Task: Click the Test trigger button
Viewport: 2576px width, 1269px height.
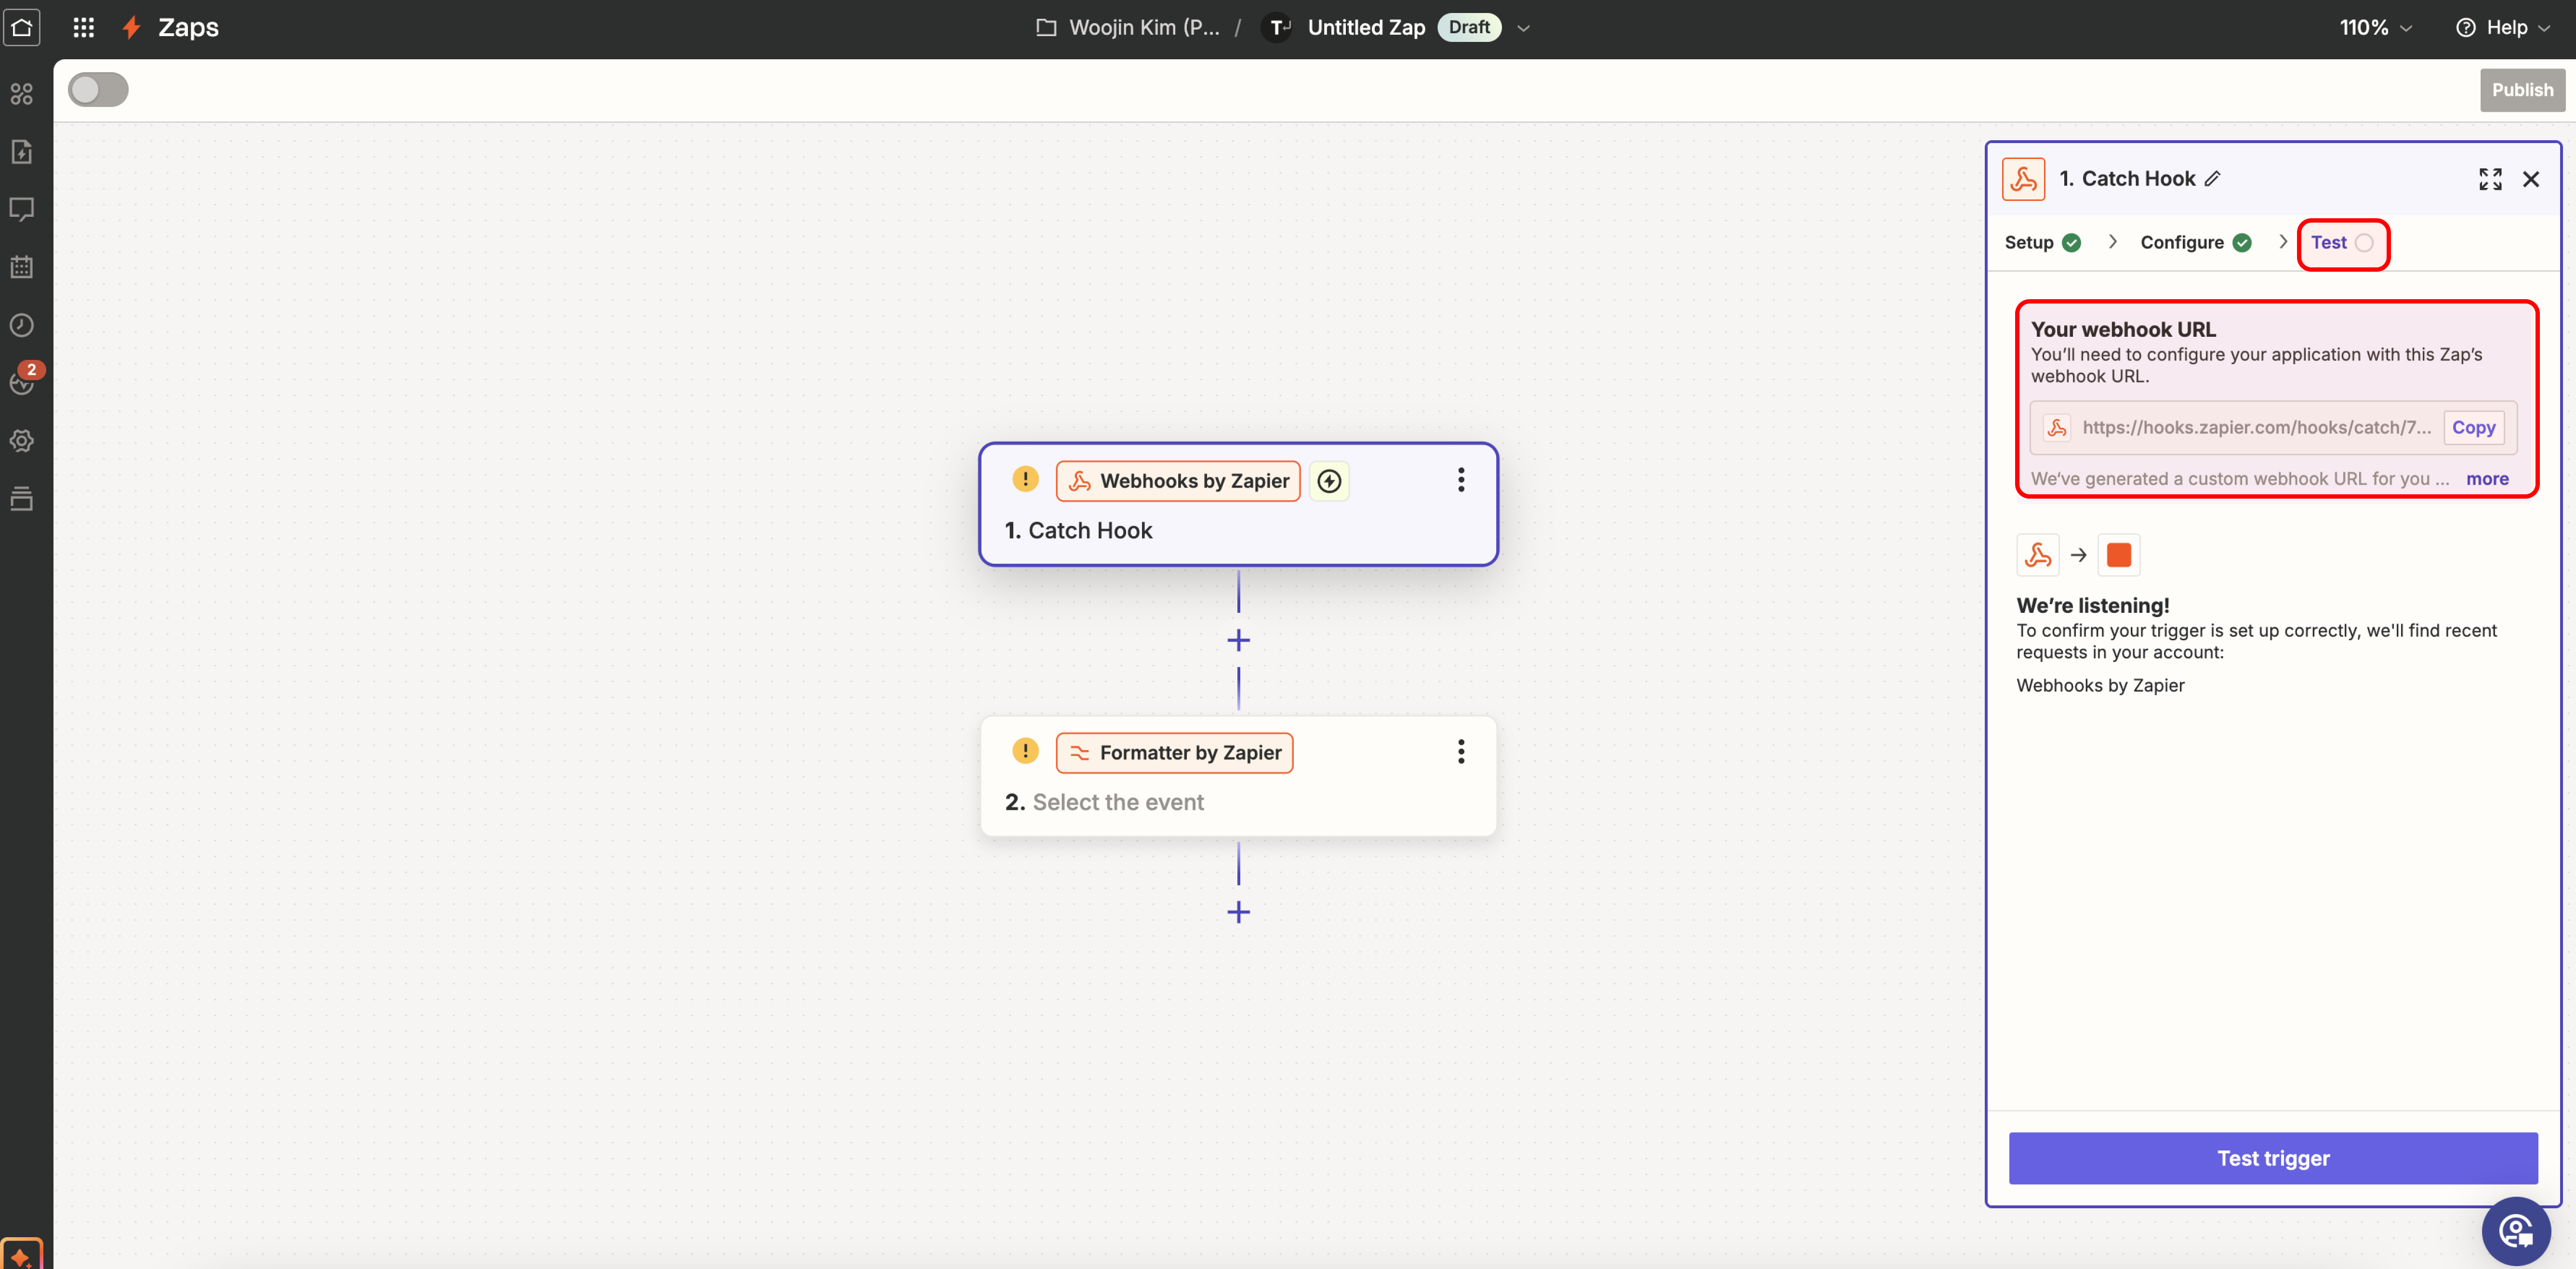Action: click(2272, 1158)
